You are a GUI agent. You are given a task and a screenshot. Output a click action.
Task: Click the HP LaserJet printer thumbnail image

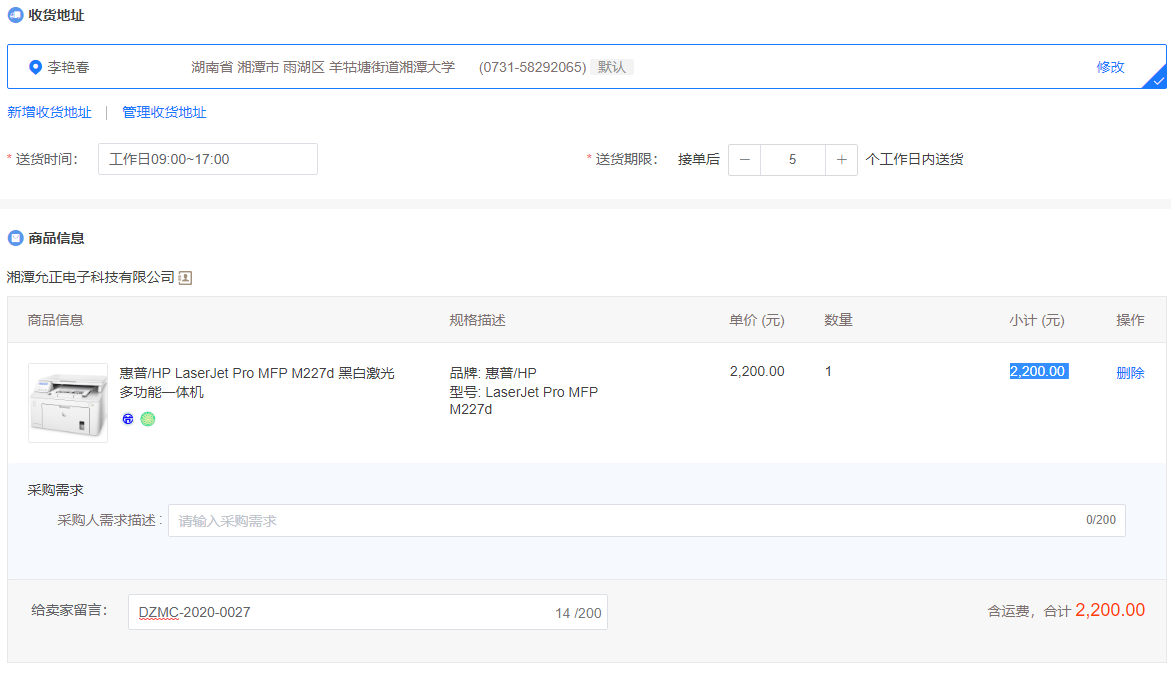(x=68, y=403)
